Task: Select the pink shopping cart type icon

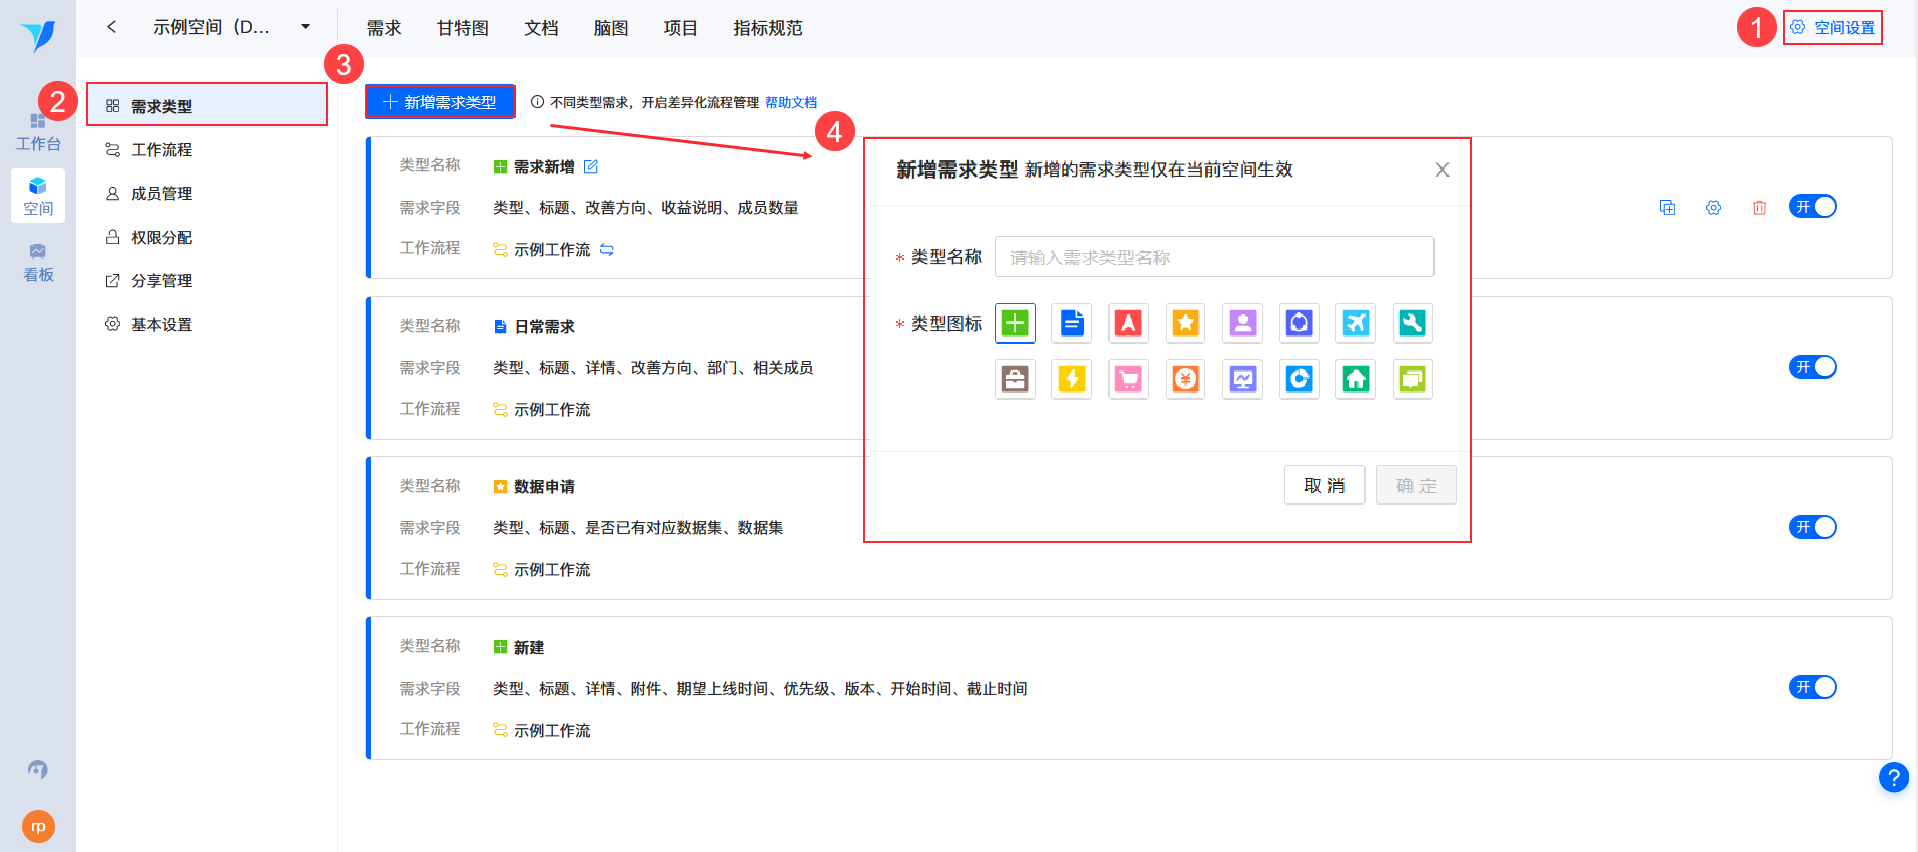Action: [1128, 379]
